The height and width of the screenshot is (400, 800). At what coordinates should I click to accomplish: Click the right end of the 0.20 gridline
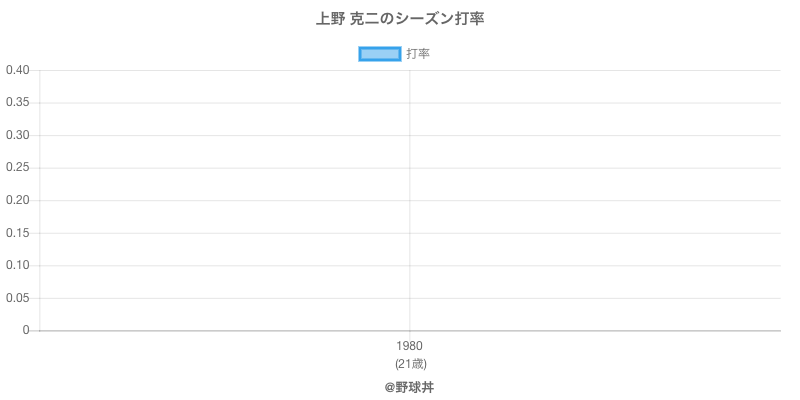[778, 200]
